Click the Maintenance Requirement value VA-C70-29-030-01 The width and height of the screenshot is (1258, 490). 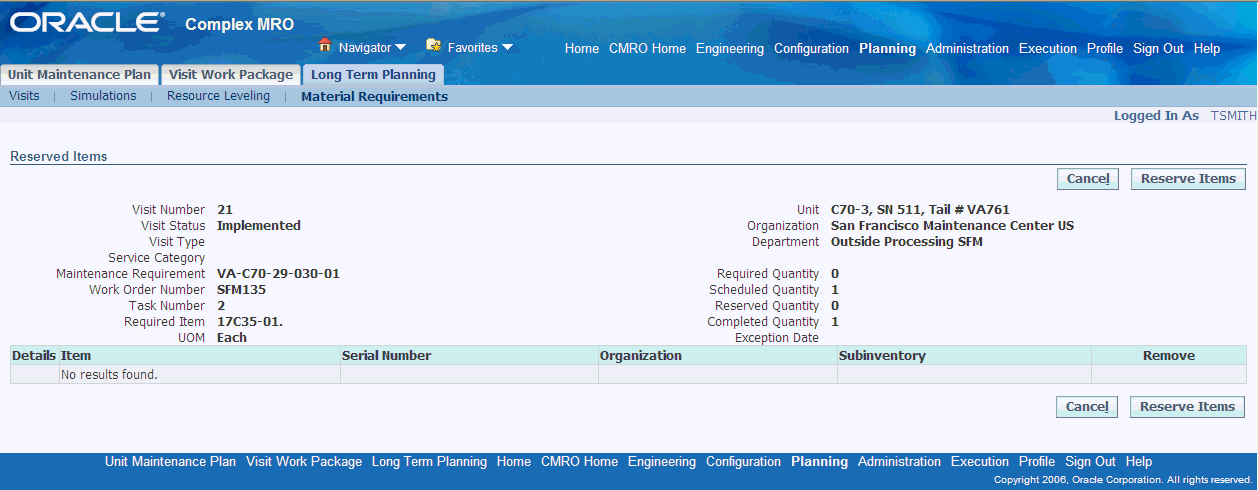click(278, 274)
